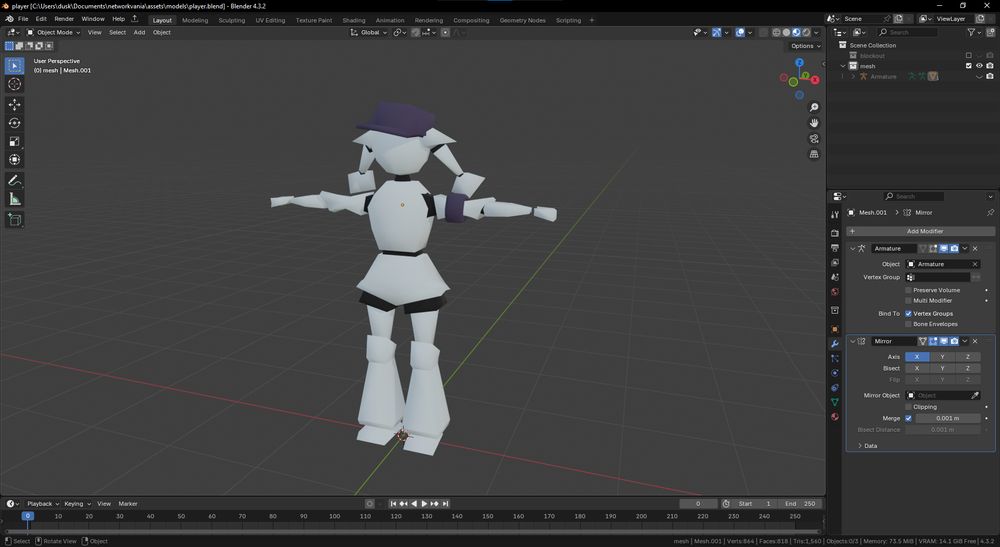Select the Move tool in the toolbar
This screenshot has height=547, width=1000.
pos(14,104)
